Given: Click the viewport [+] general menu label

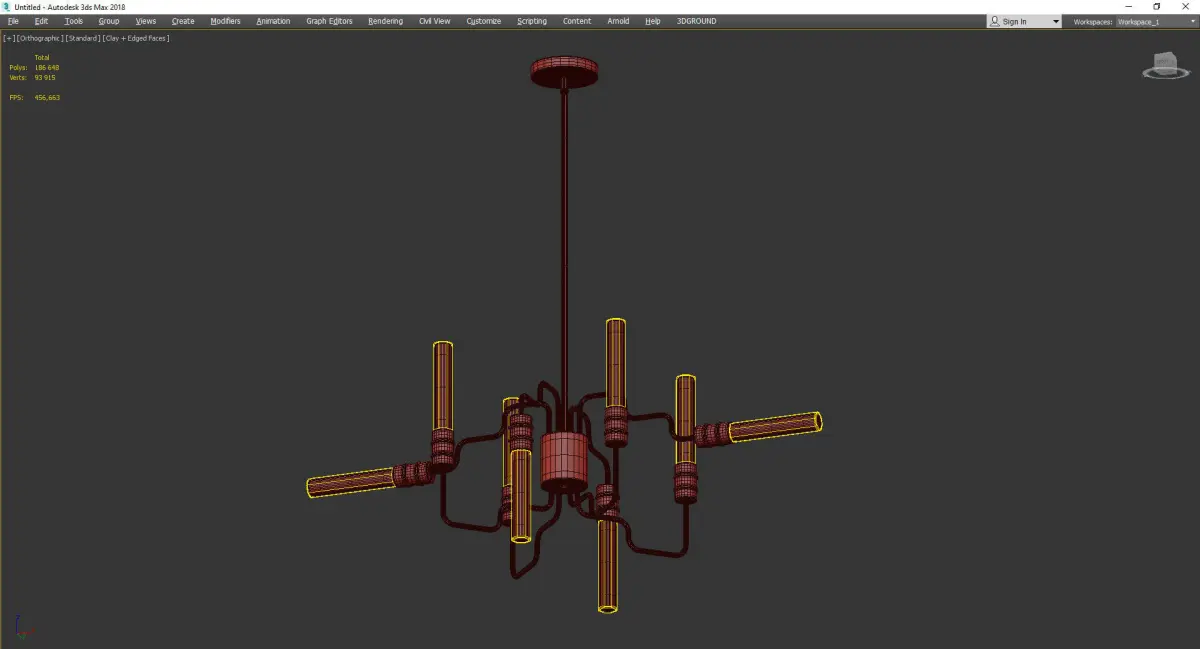Looking at the screenshot, I should [x=9, y=38].
